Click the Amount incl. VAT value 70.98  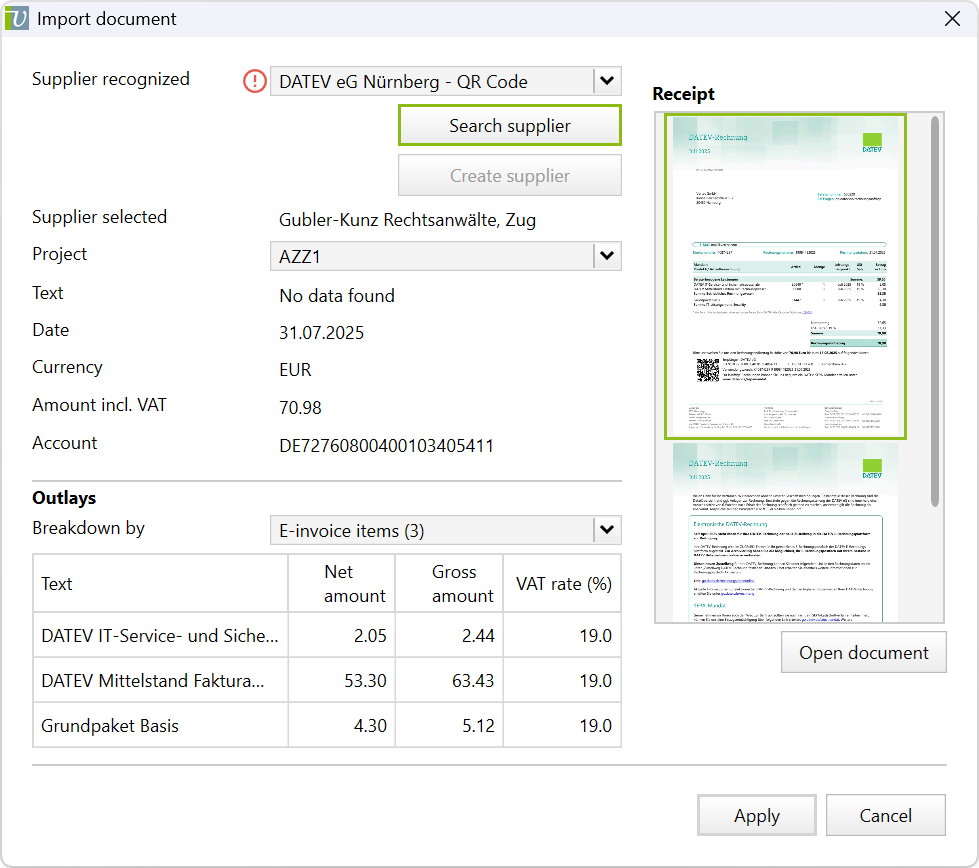(x=300, y=407)
